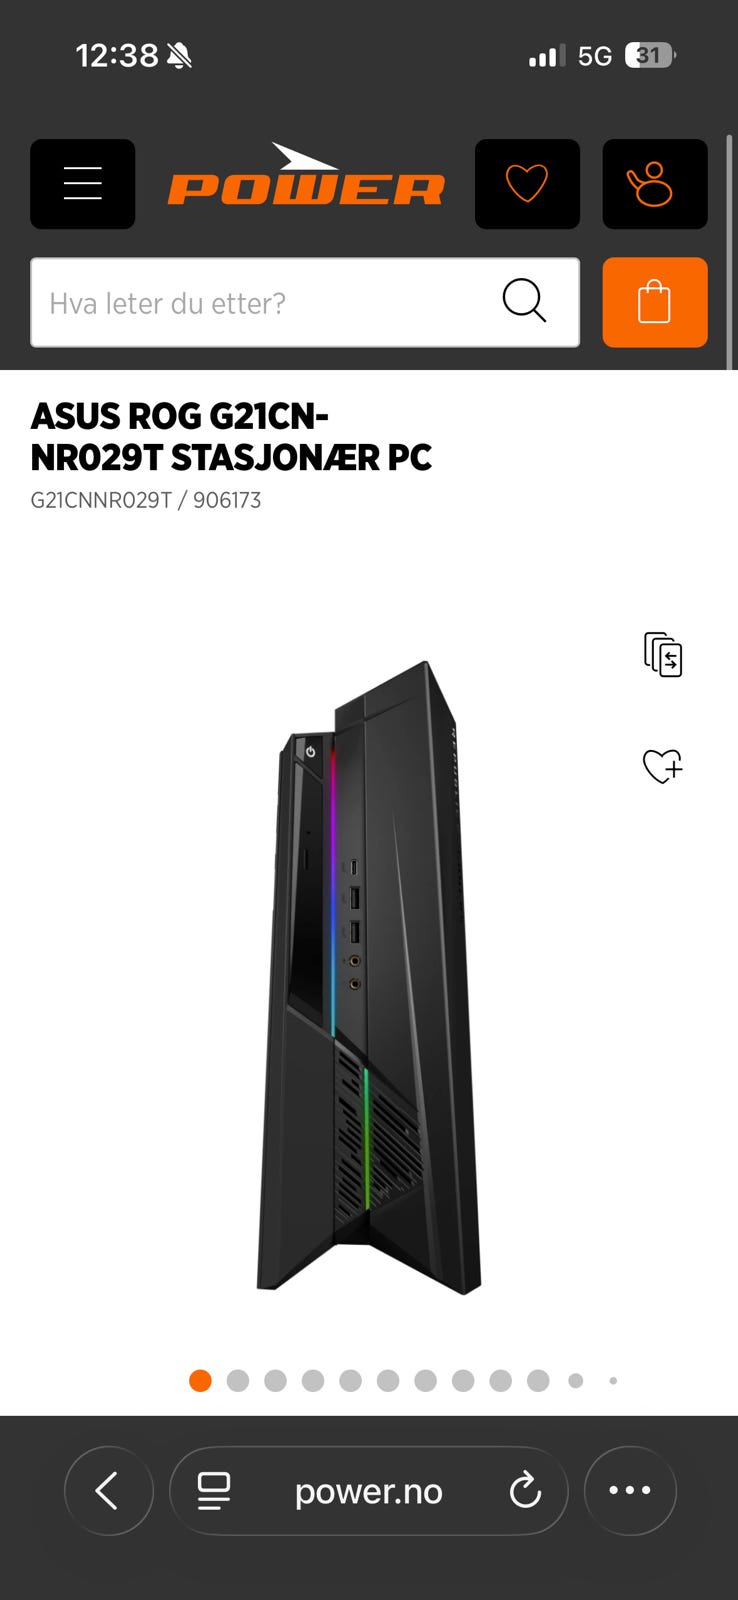Image resolution: width=738 pixels, height=1600 pixels.
Task: Select the first orange carousel dot
Action: pyautogui.click(x=200, y=1381)
